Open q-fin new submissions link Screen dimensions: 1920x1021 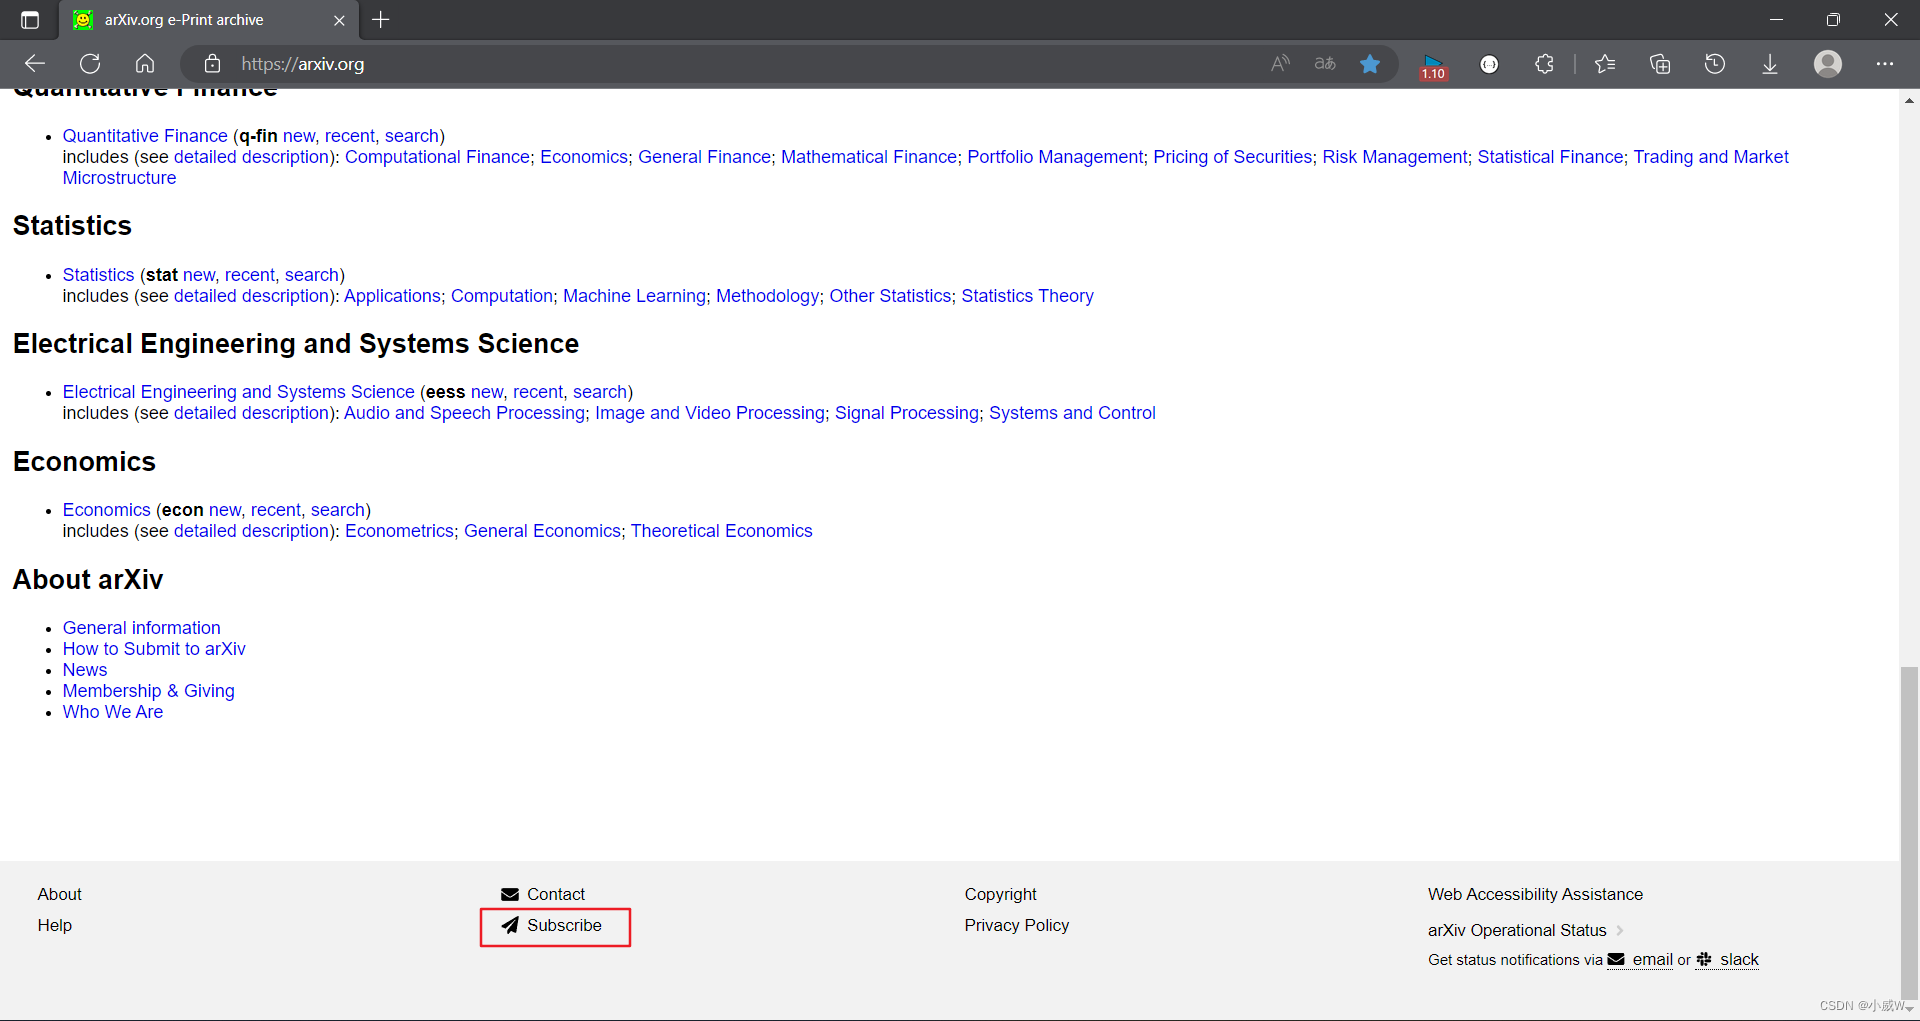(299, 136)
